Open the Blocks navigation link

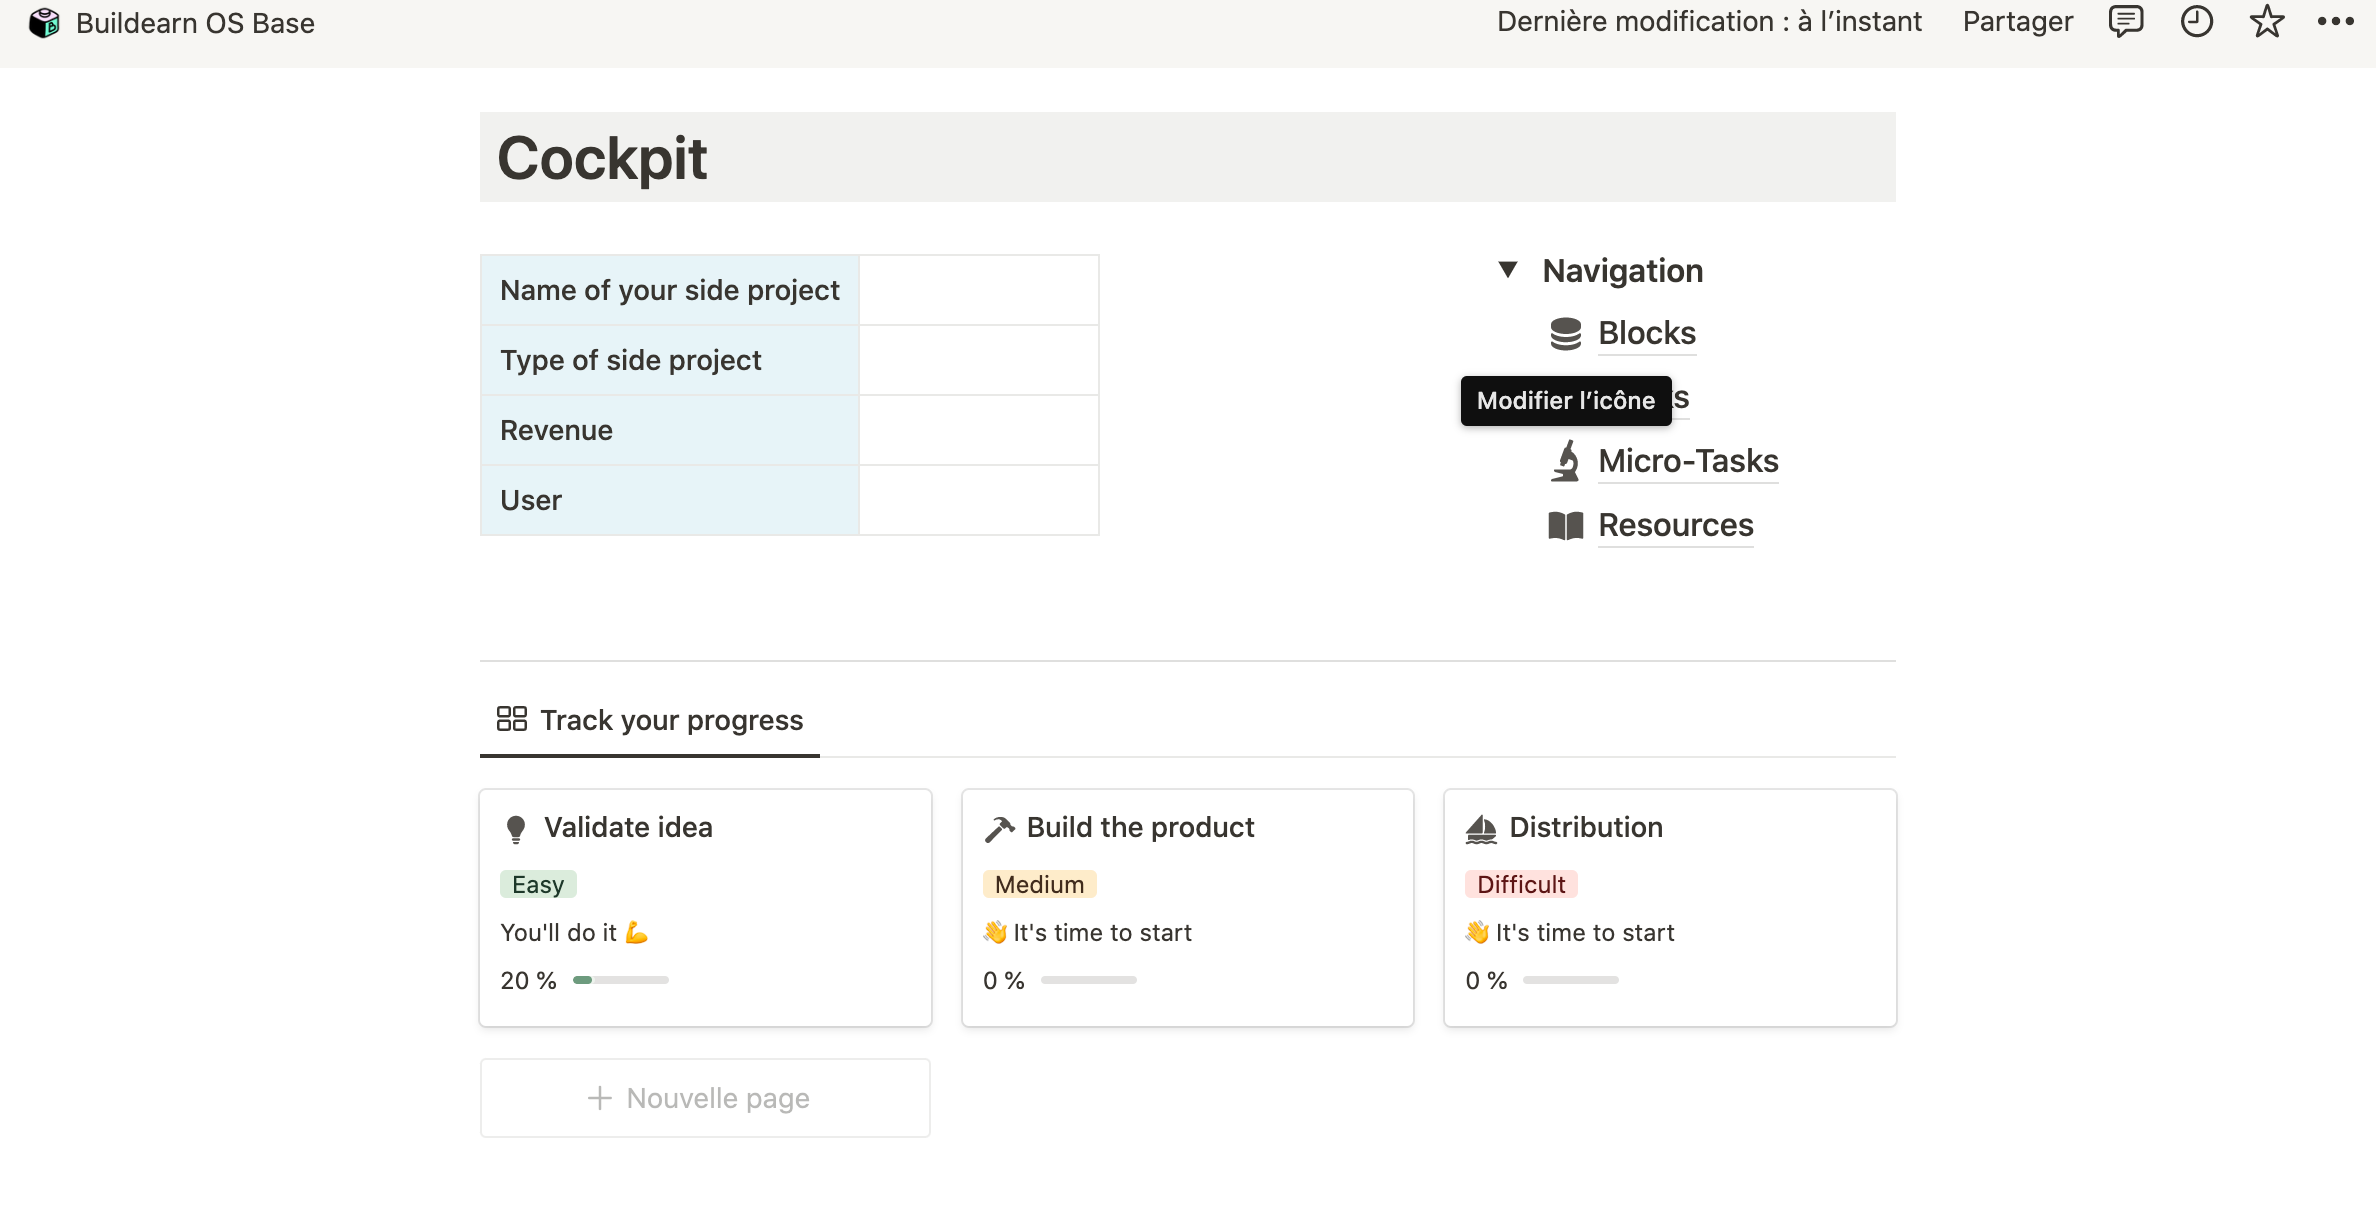[1646, 334]
